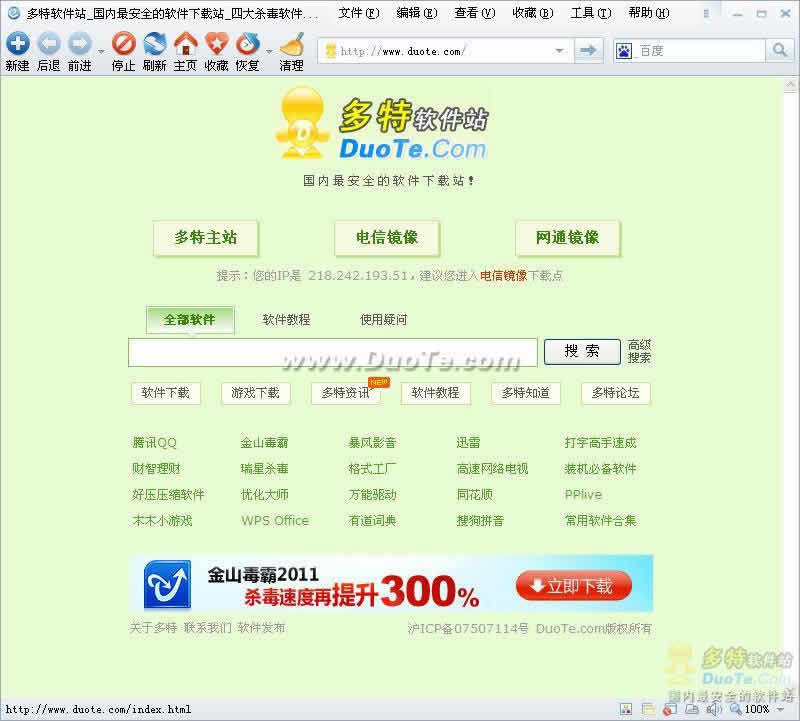
Task: Open the zoom level 100% dropdown
Action: coord(781,709)
